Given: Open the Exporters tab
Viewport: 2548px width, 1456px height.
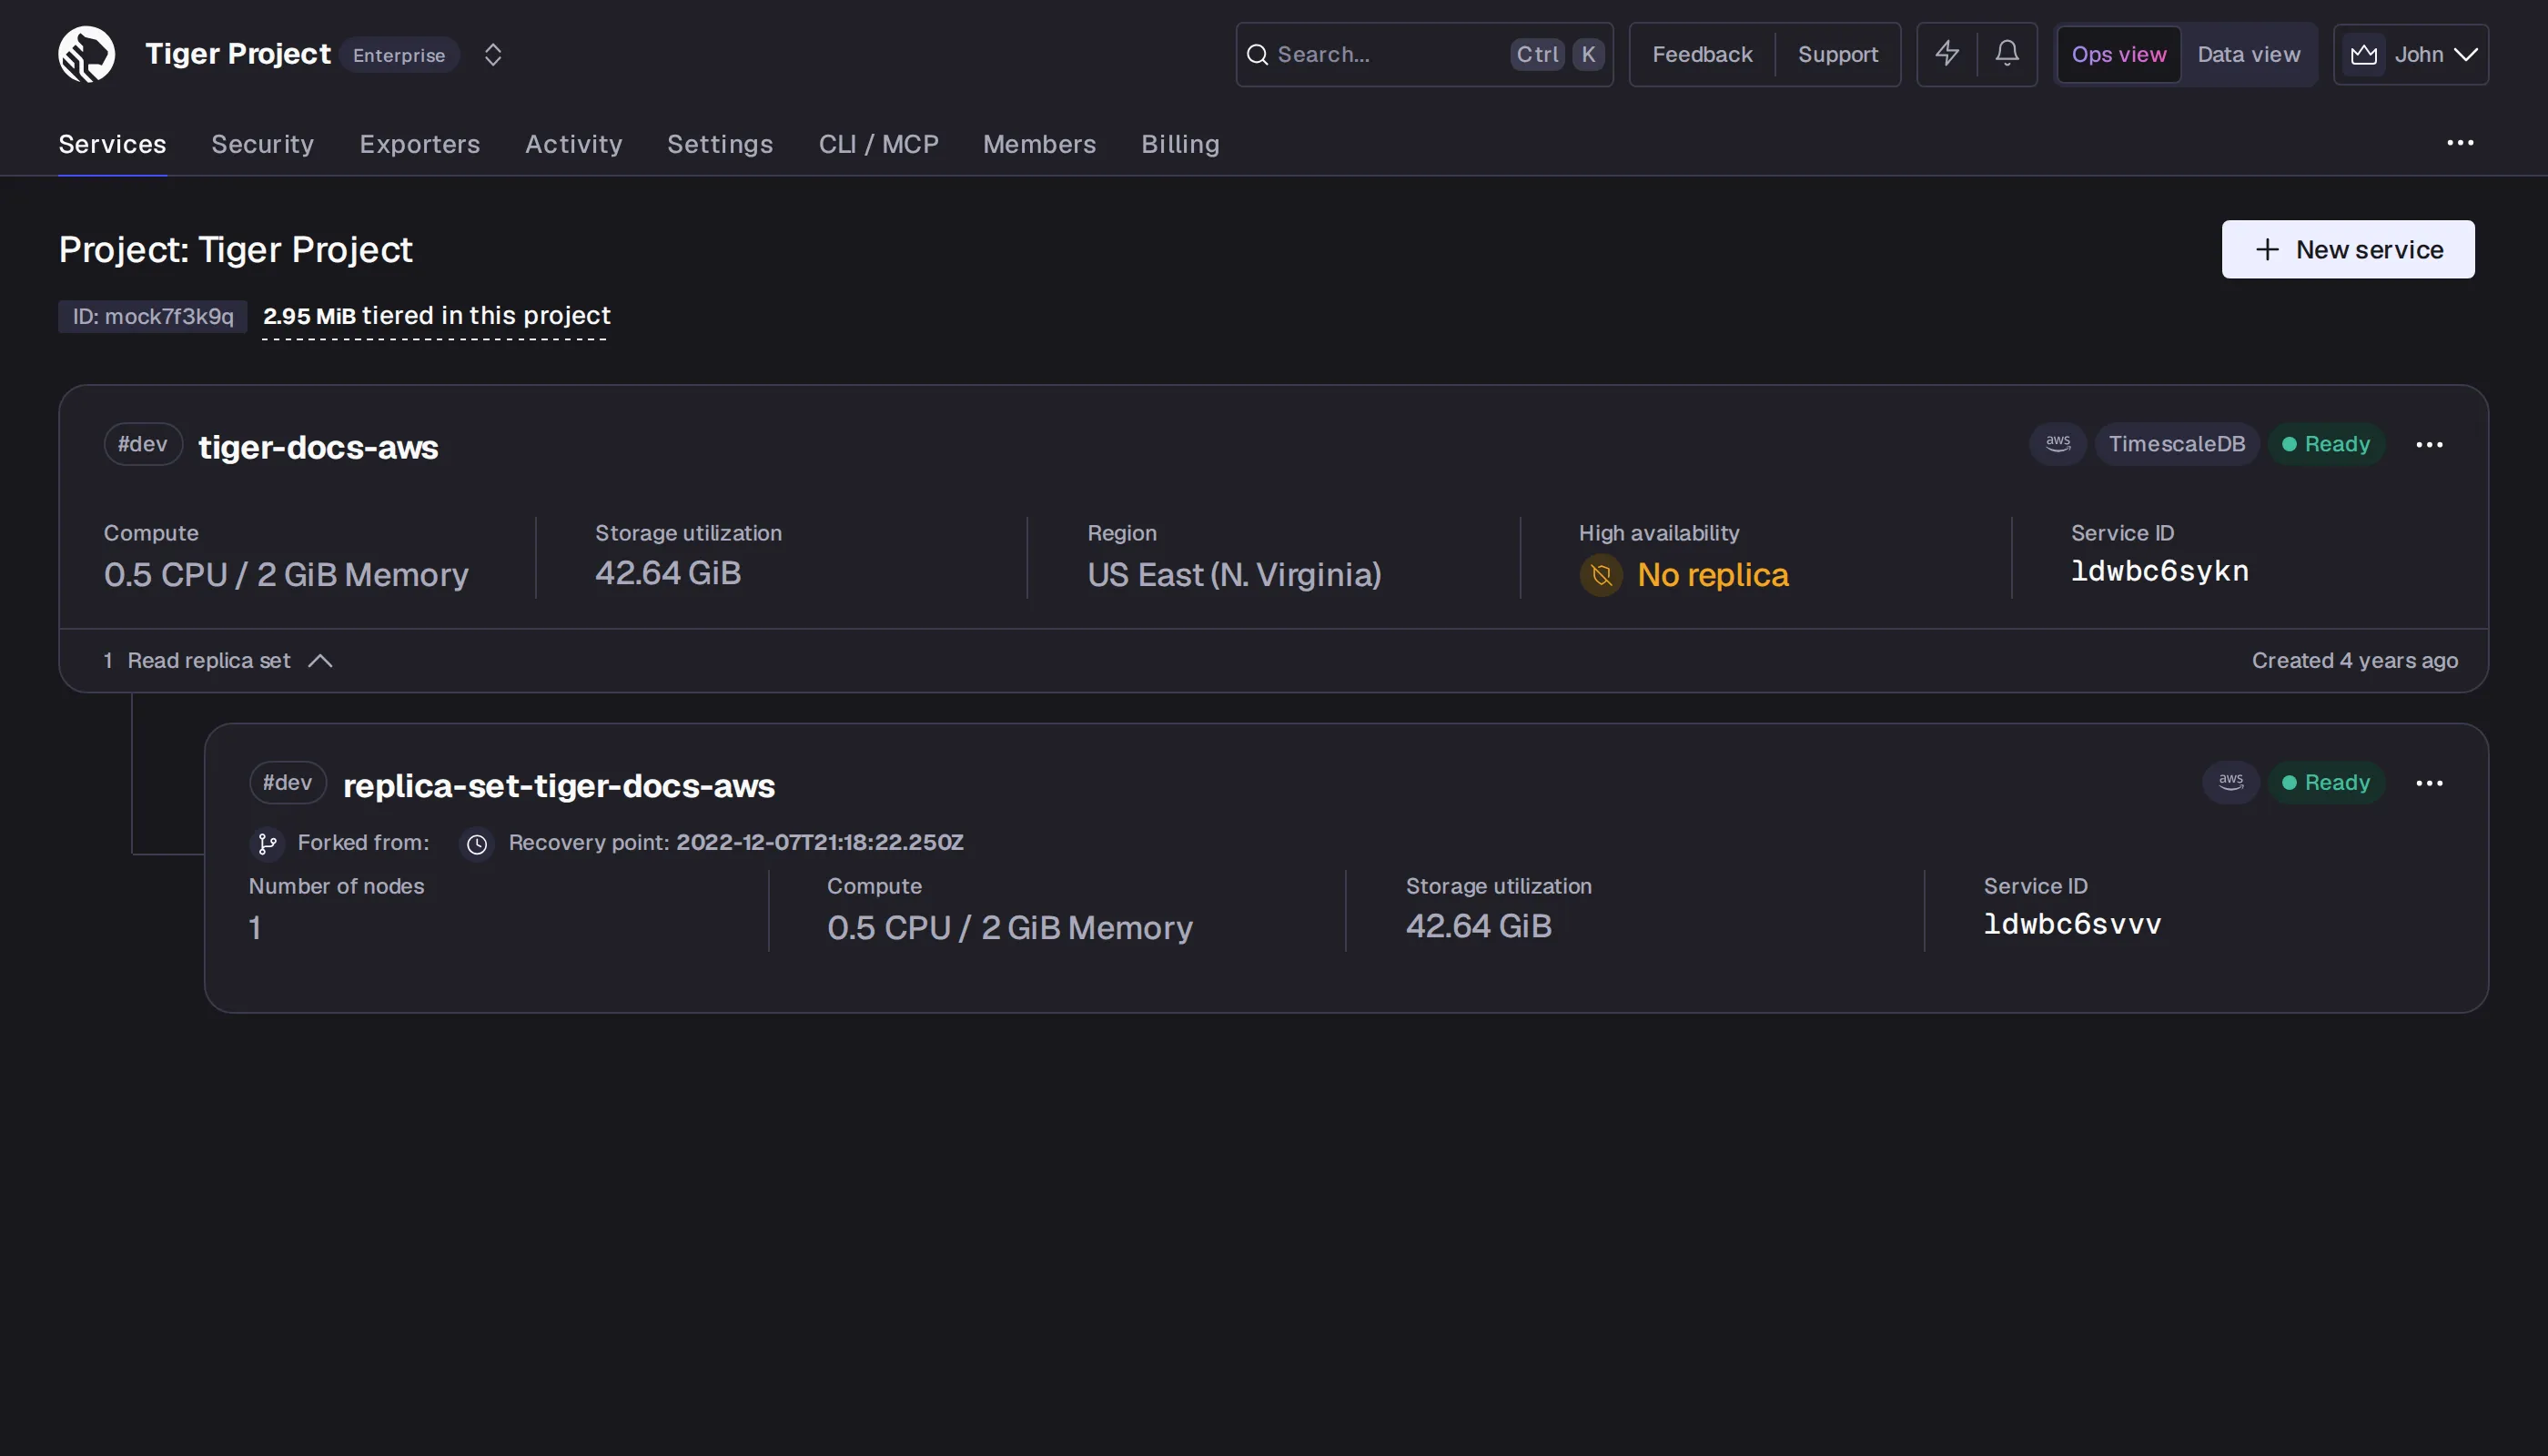Looking at the screenshot, I should pos(419,144).
